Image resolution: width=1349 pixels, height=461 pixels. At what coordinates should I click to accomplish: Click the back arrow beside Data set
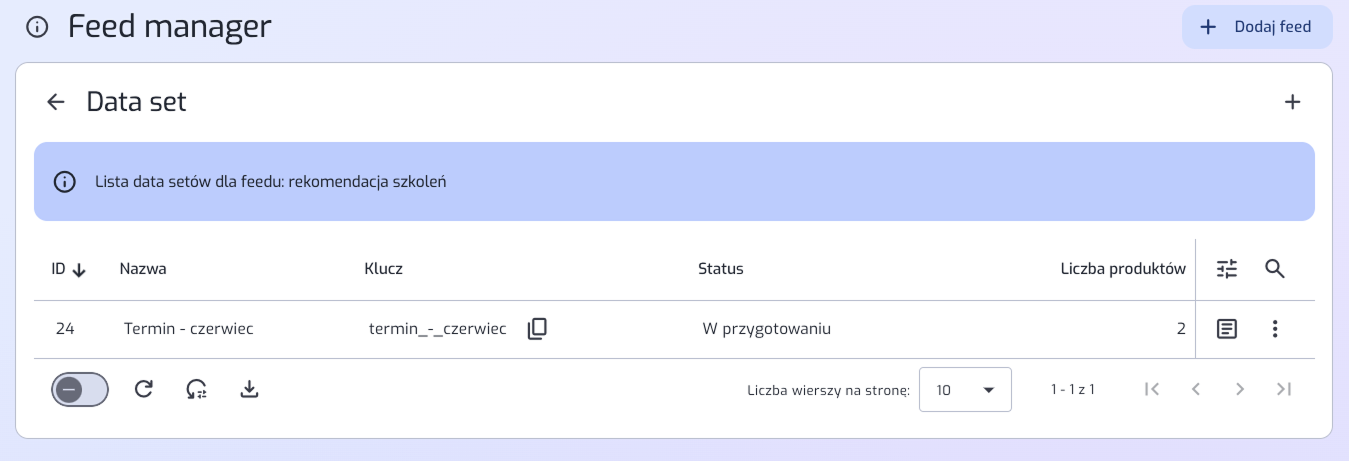coord(56,102)
